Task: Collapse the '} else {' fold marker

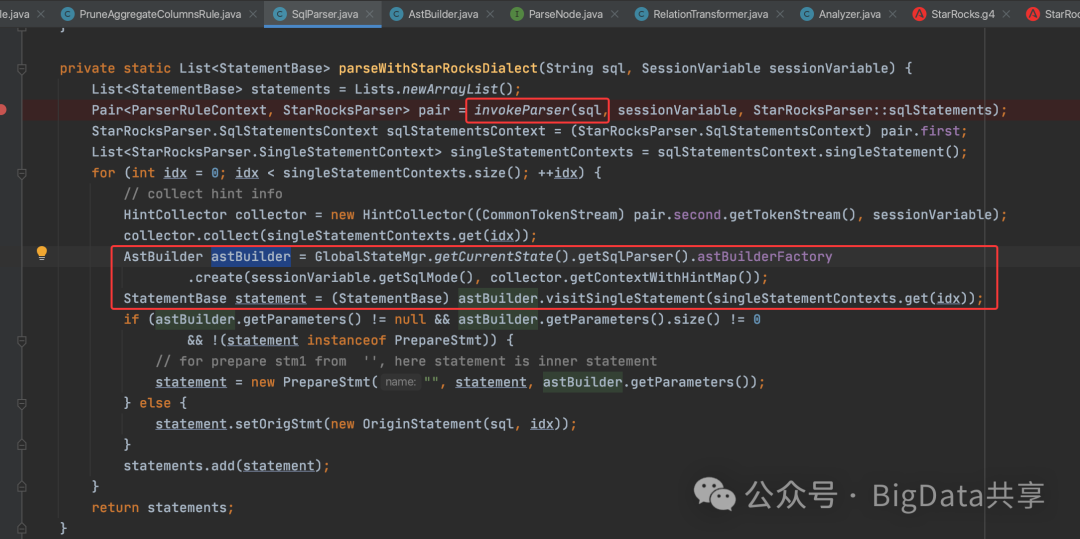Action: [x=22, y=403]
